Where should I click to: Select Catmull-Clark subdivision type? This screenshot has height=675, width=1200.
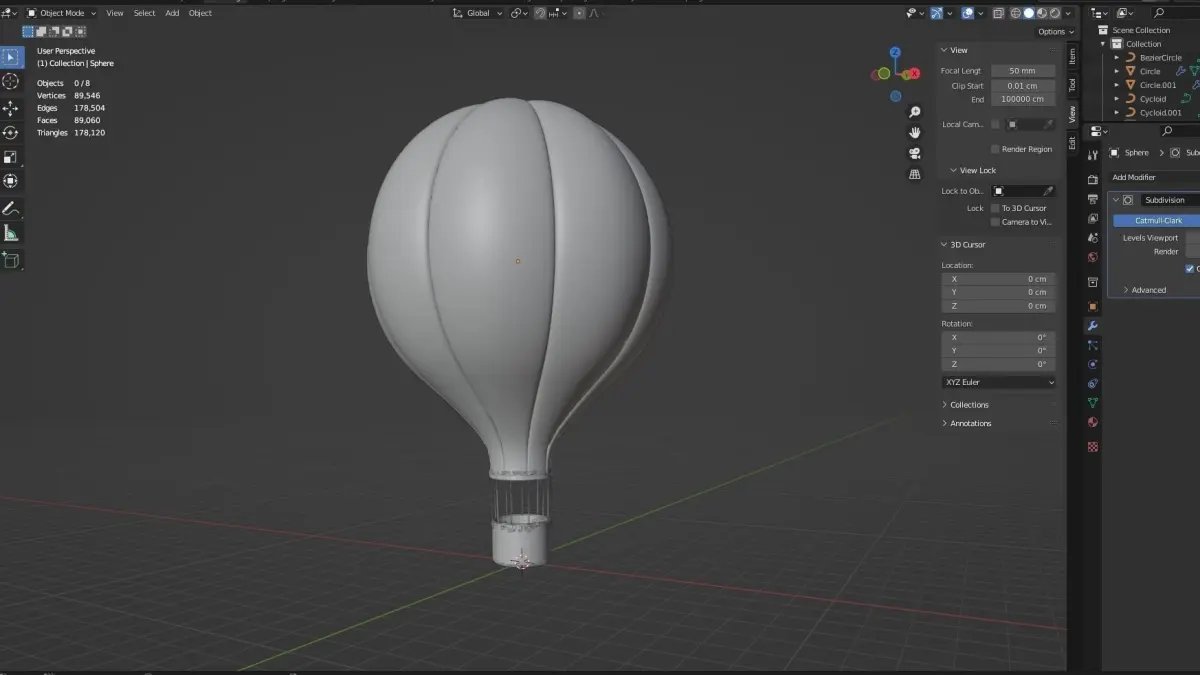click(x=1158, y=220)
